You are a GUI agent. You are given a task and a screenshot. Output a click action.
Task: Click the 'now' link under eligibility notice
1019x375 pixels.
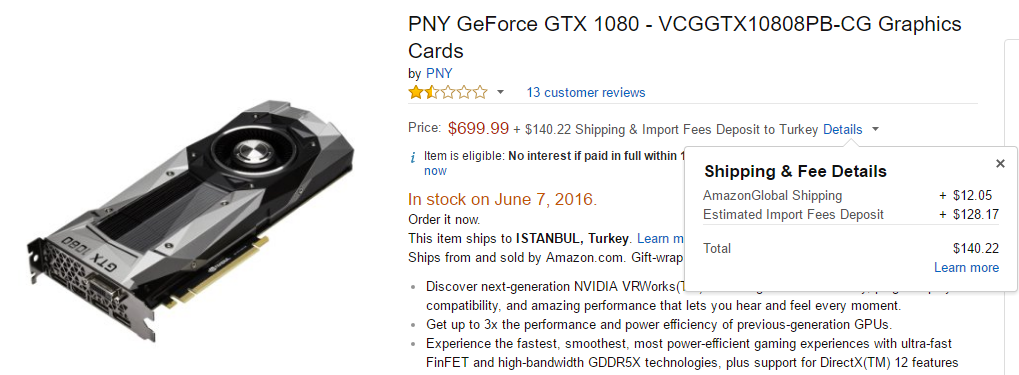click(x=435, y=171)
